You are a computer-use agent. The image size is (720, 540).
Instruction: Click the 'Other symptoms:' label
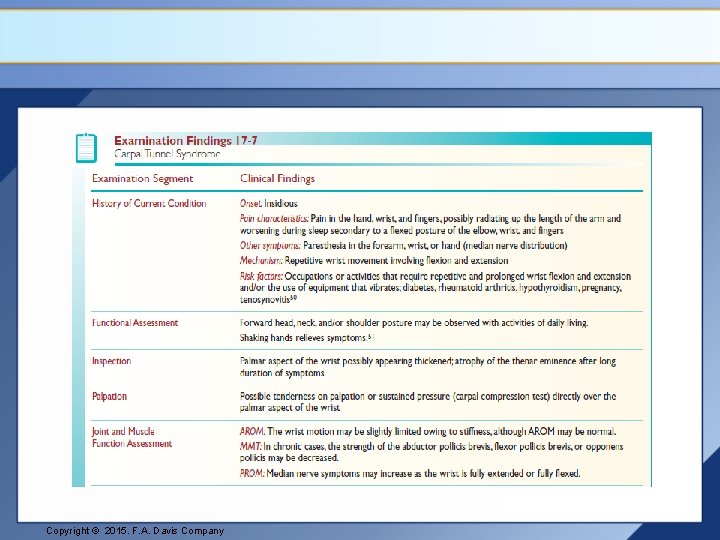pos(270,246)
